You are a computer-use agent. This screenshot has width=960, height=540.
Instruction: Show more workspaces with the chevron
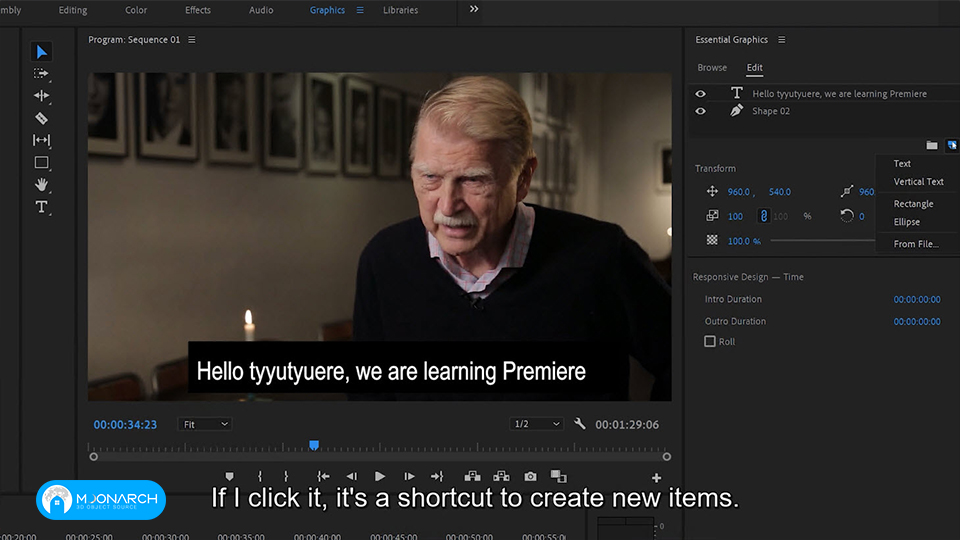(474, 9)
